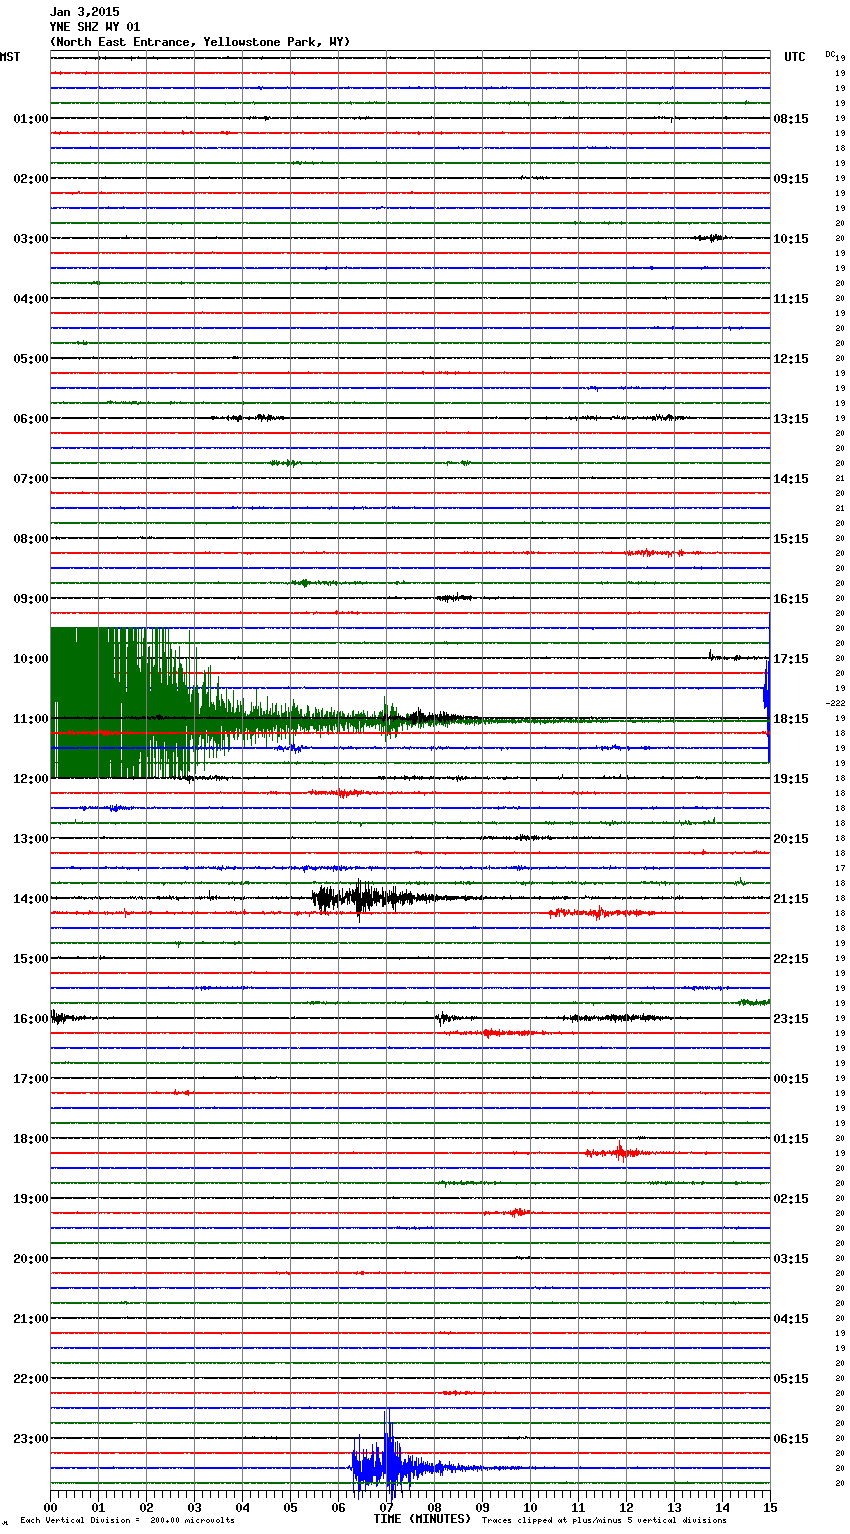Screen dimensions: 850x1534
Task: Select the 03:00 MST time label
Action: (31, 239)
